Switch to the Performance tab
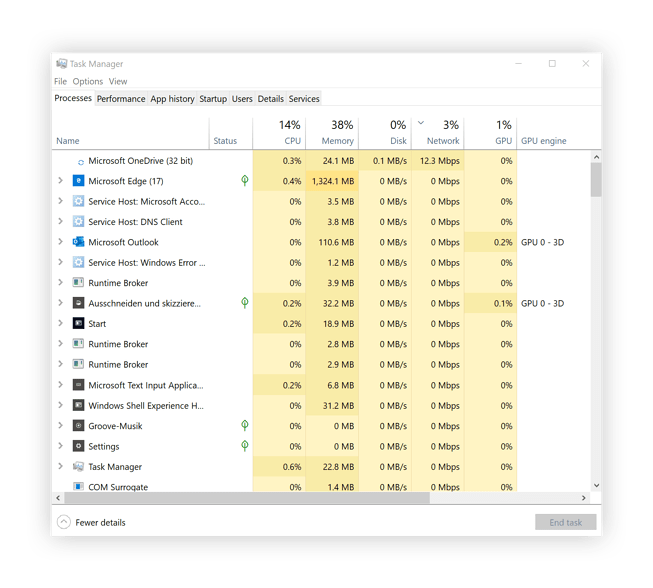This screenshot has width=653, height=588. (121, 99)
